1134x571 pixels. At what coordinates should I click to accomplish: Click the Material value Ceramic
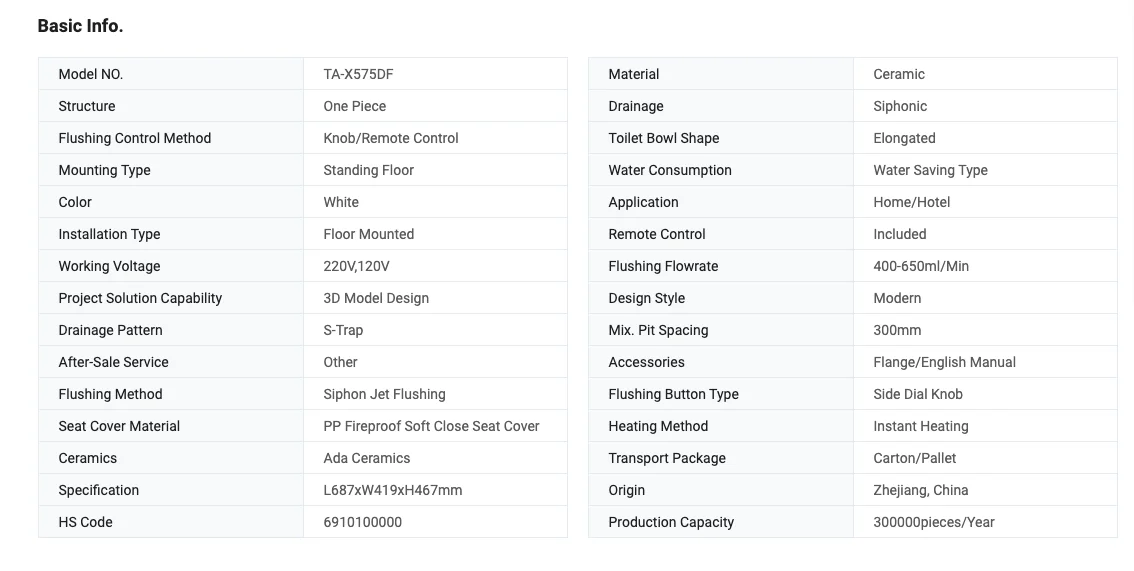point(899,74)
